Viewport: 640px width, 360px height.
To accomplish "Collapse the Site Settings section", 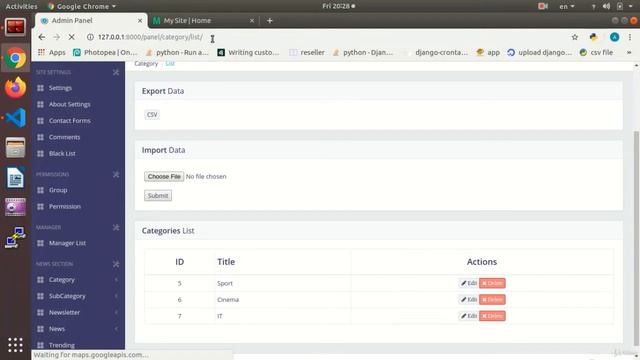I will tap(116, 72).
